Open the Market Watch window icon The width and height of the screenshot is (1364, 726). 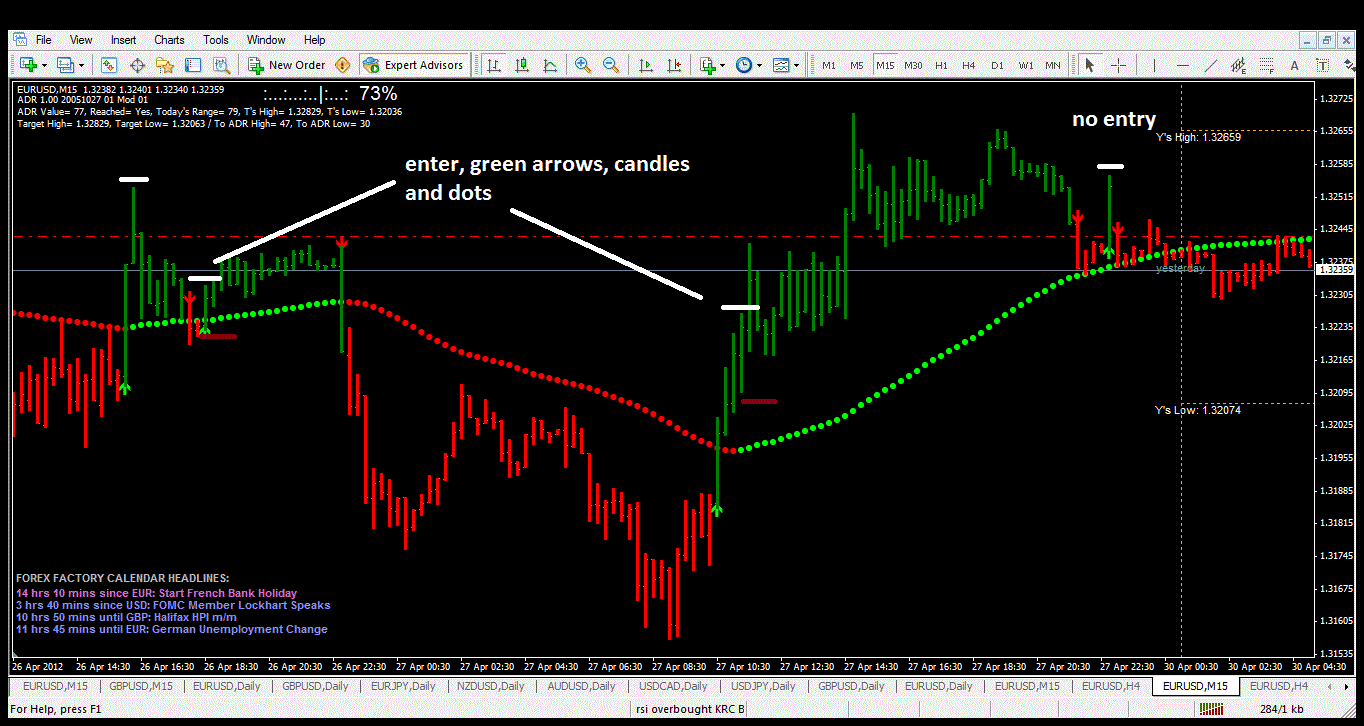[x=109, y=65]
